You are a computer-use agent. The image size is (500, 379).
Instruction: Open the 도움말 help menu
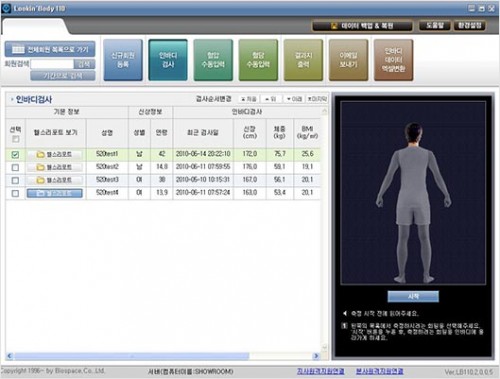click(x=435, y=26)
